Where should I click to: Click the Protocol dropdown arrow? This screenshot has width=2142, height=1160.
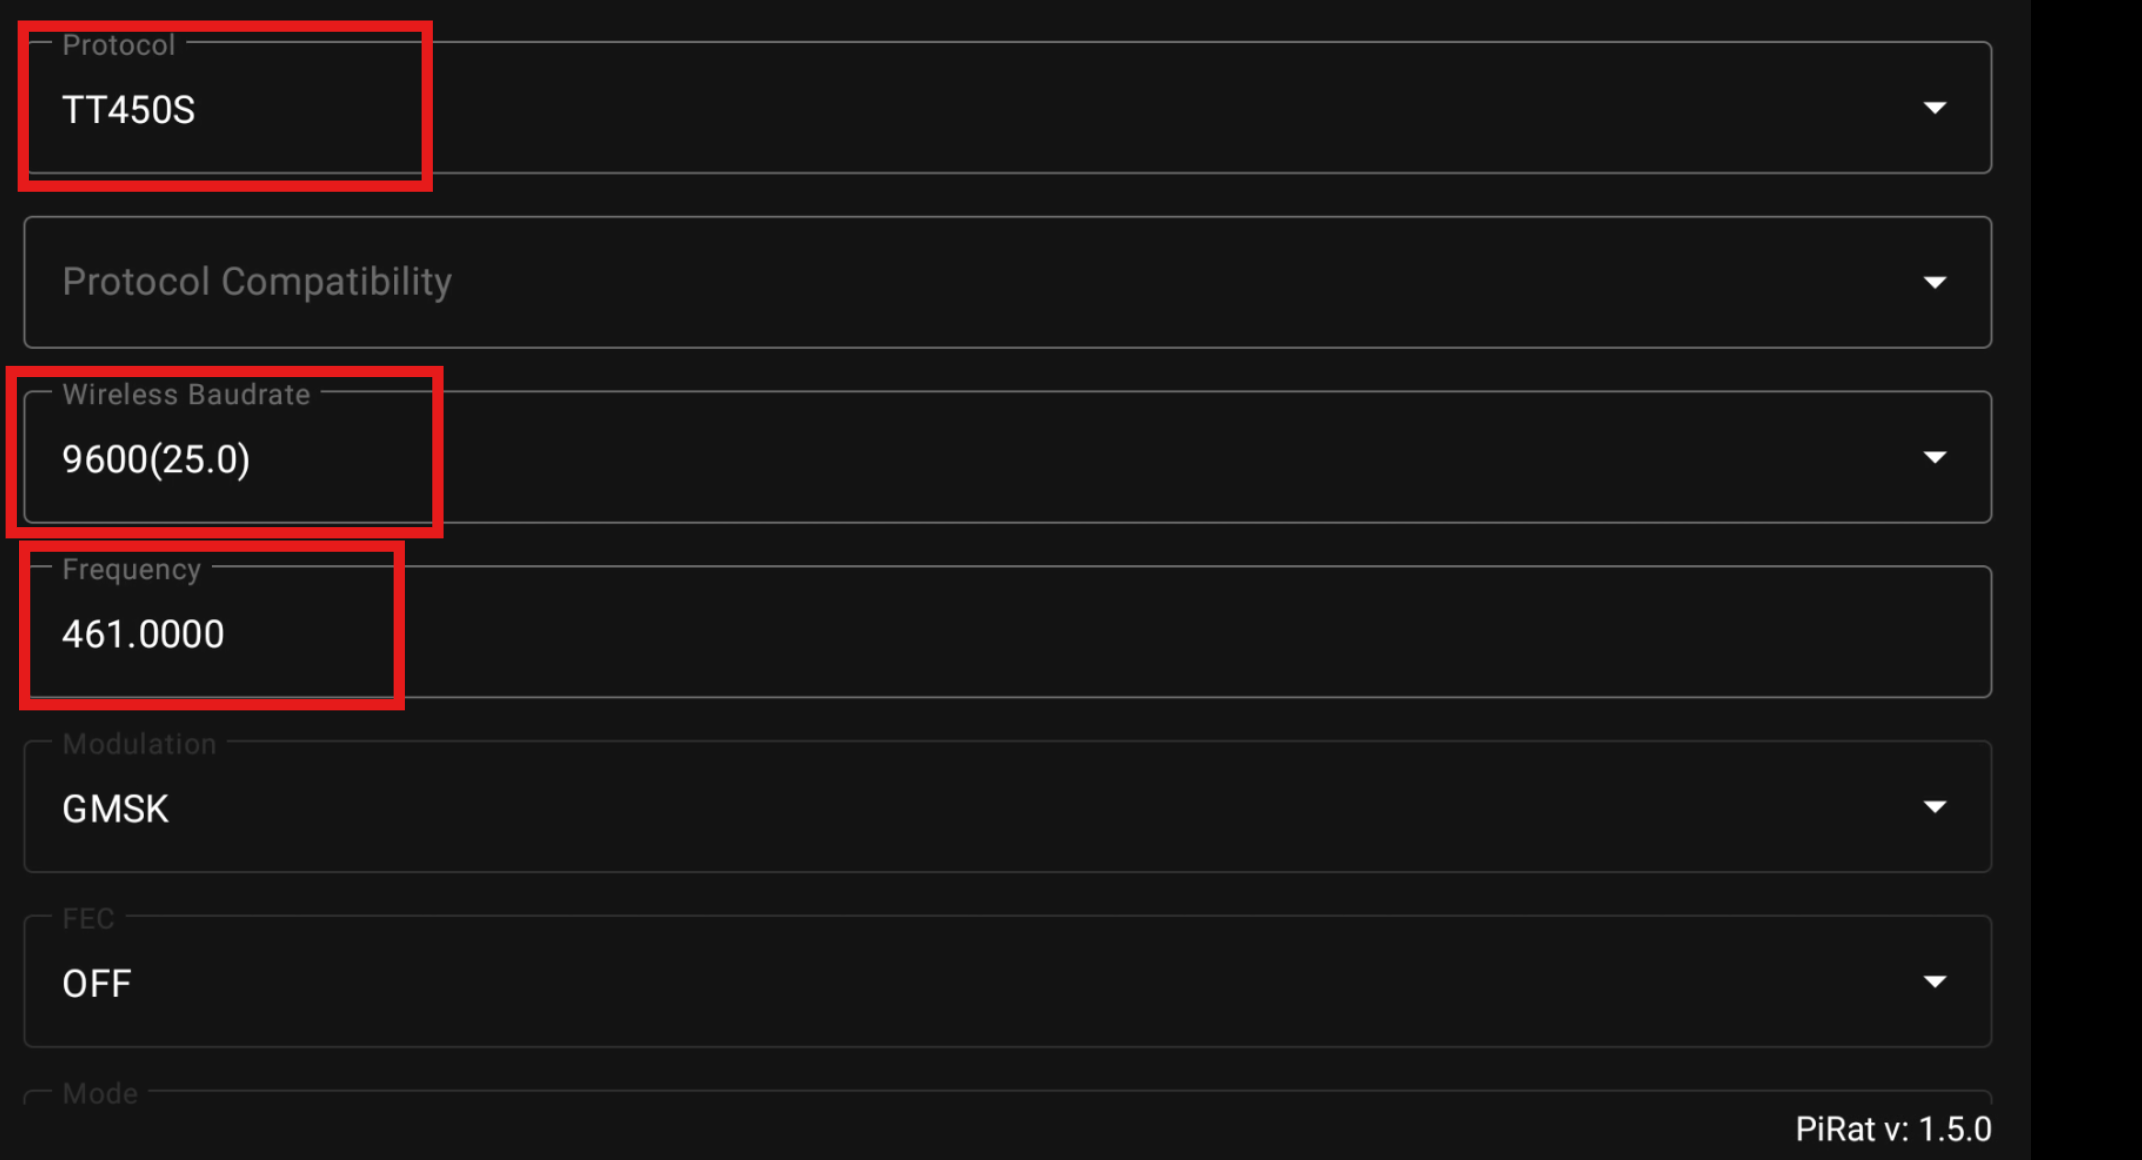(x=1934, y=108)
